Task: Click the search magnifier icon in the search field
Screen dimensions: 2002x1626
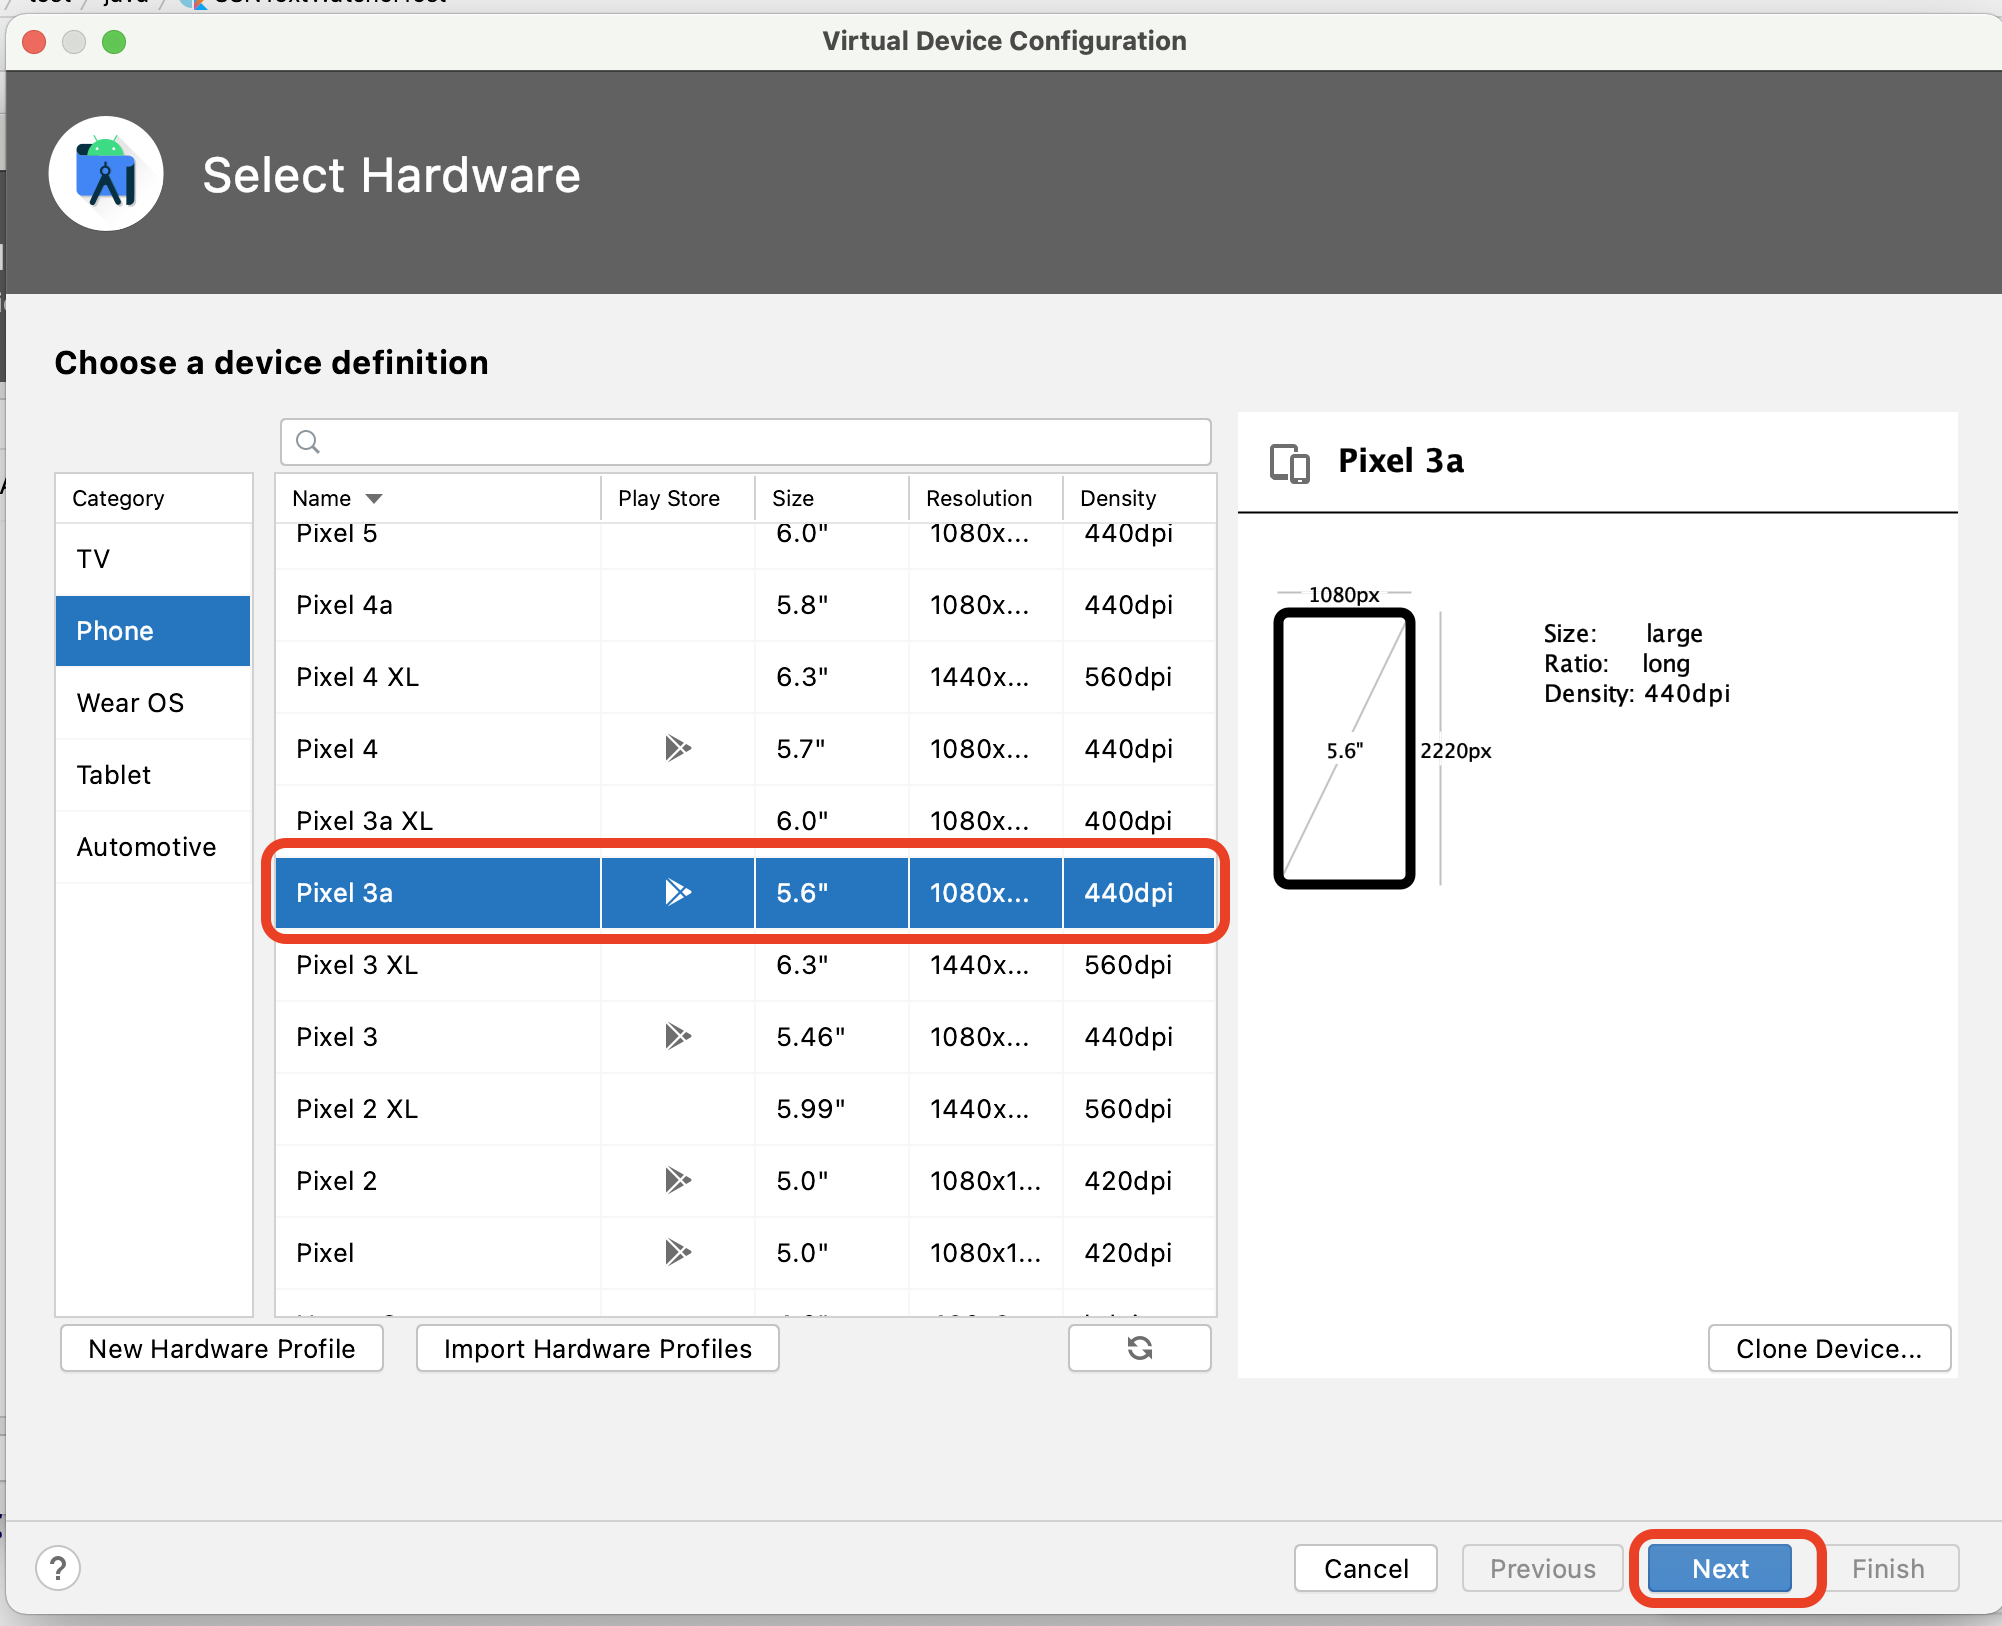Action: pyautogui.click(x=308, y=442)
